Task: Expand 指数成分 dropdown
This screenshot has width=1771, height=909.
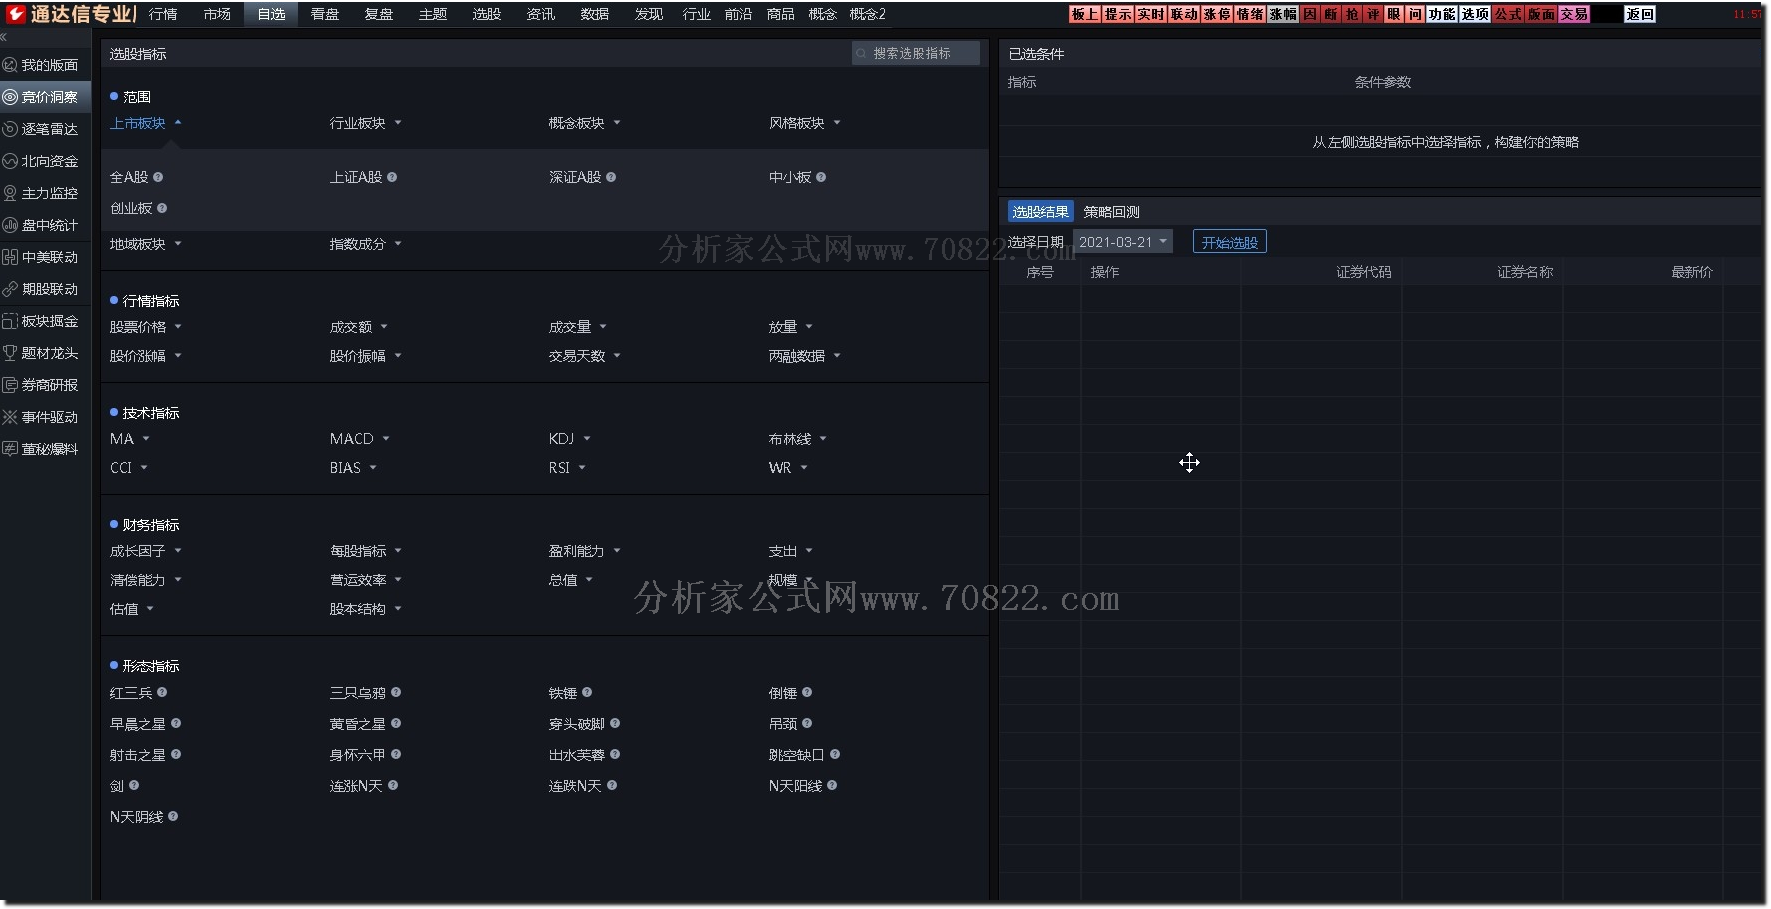Action: coord(366,244)
